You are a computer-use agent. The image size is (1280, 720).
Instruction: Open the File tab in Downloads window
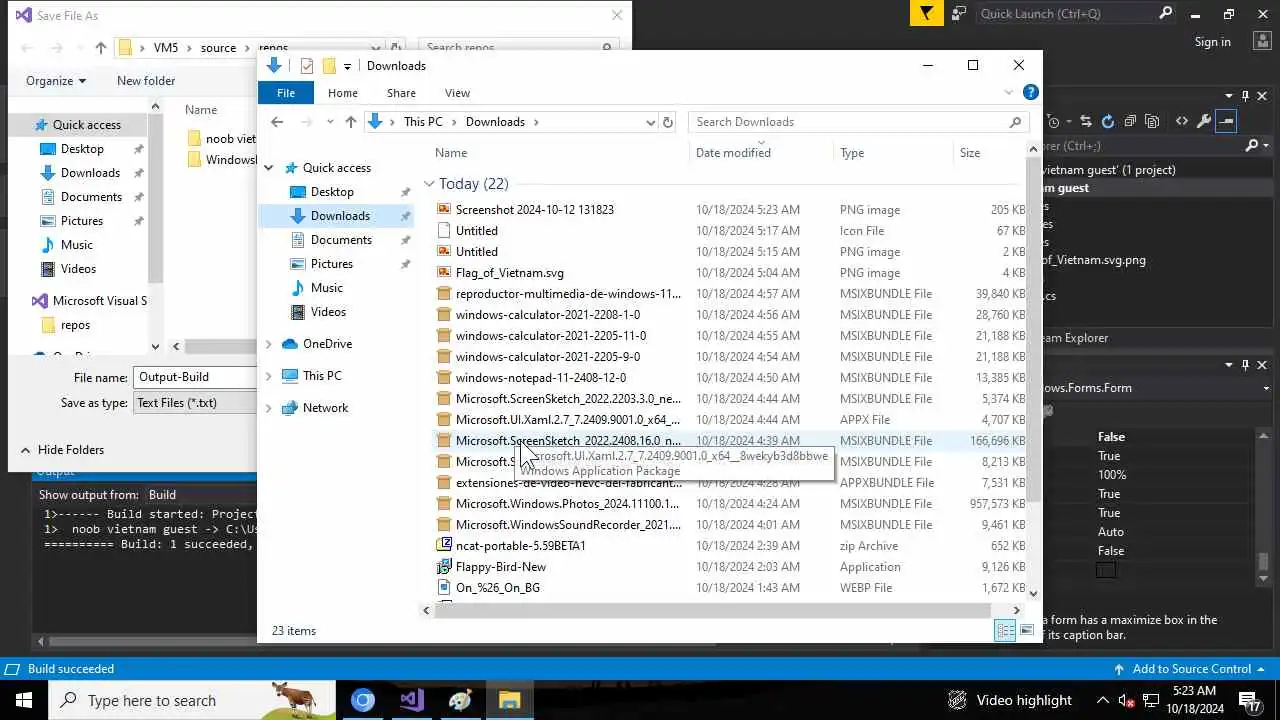(286, 93)
